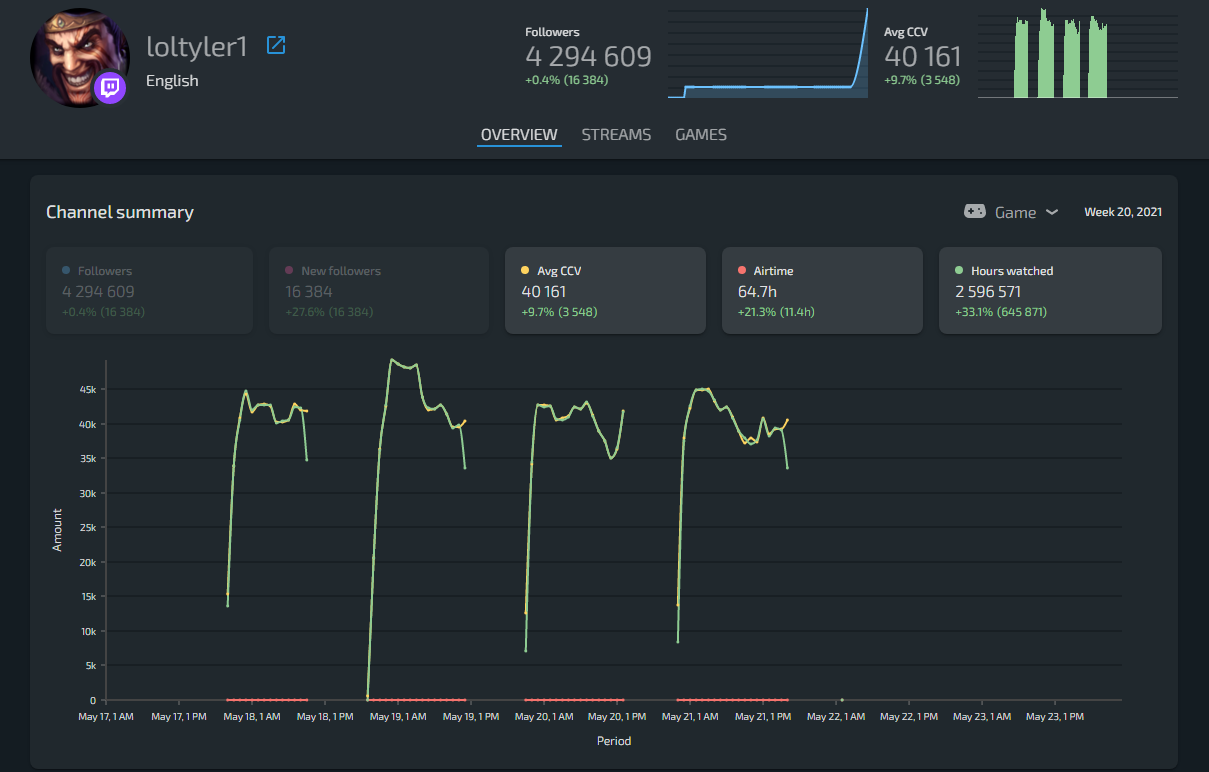Click the May 21, 1 PM axis label
This screenshot has height=772, width=1209.
pos(764,716)
